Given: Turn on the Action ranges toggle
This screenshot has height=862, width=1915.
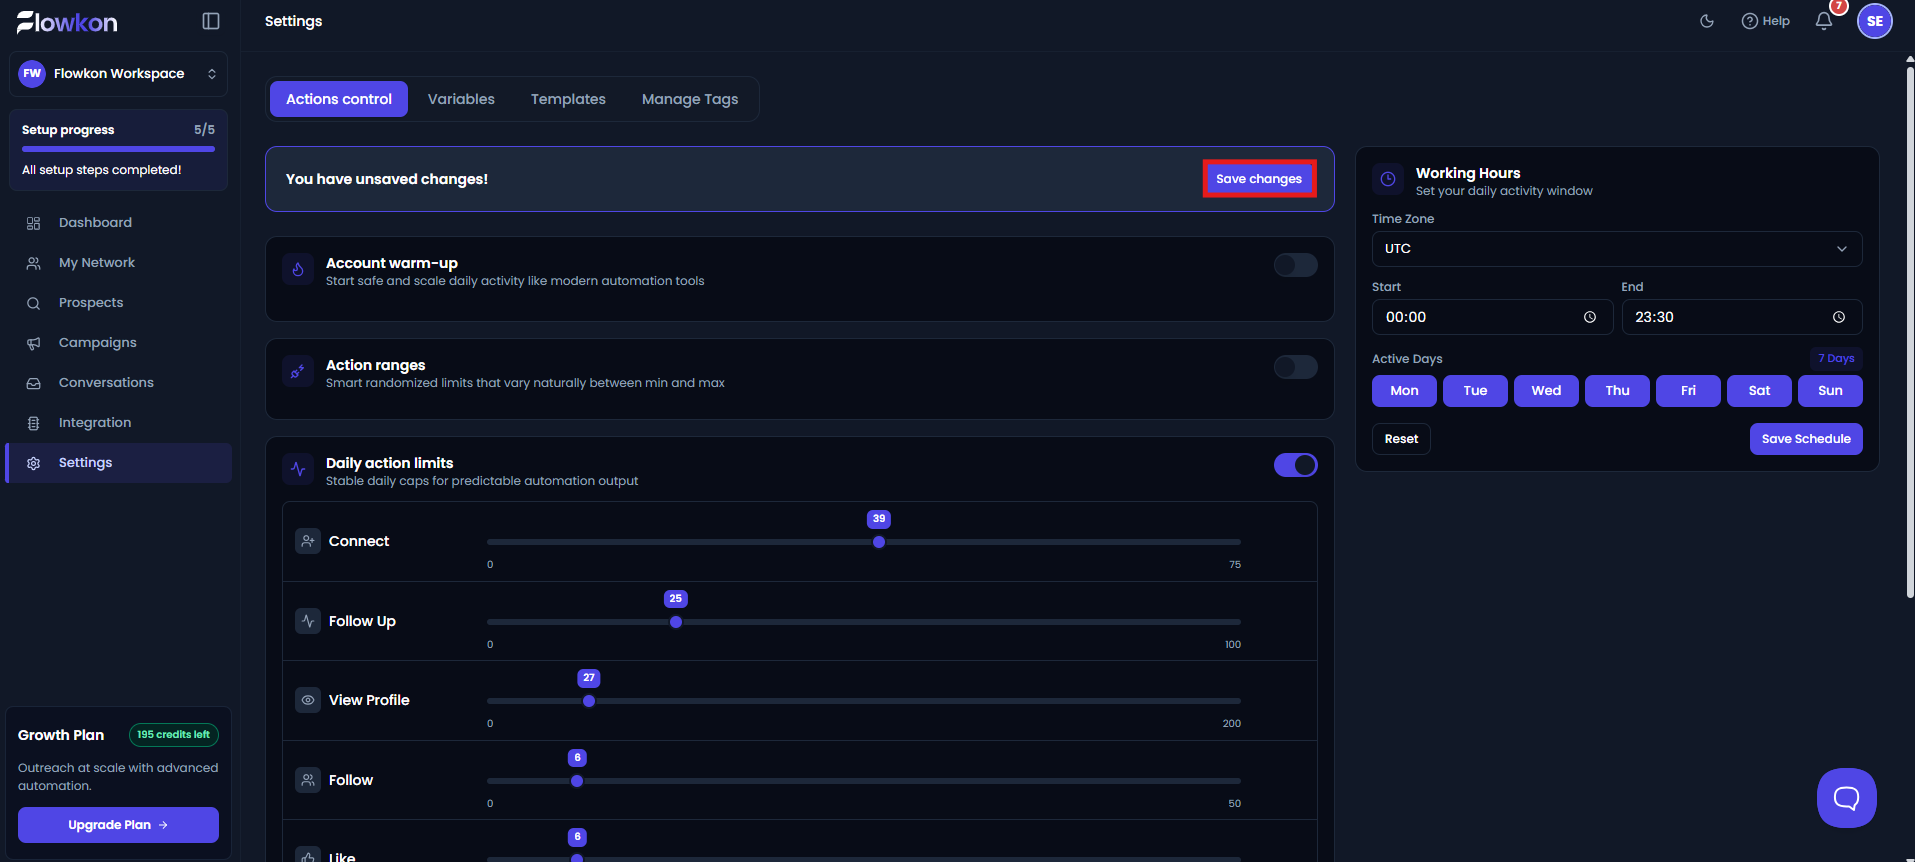Looking at the screenshot, I should (x=1295, y=367).
